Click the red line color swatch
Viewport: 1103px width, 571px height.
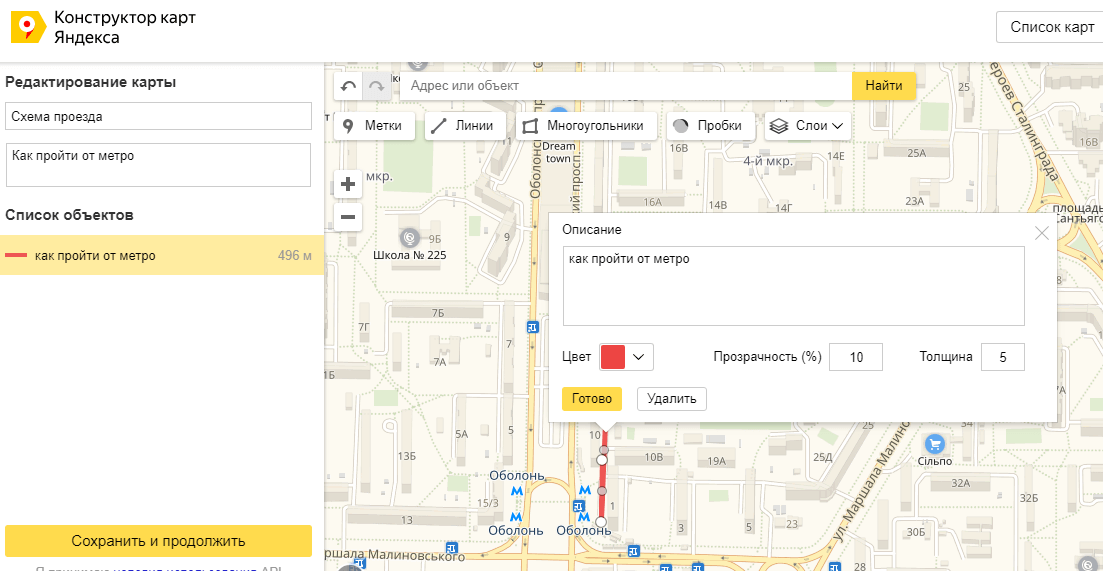(613, 357)
